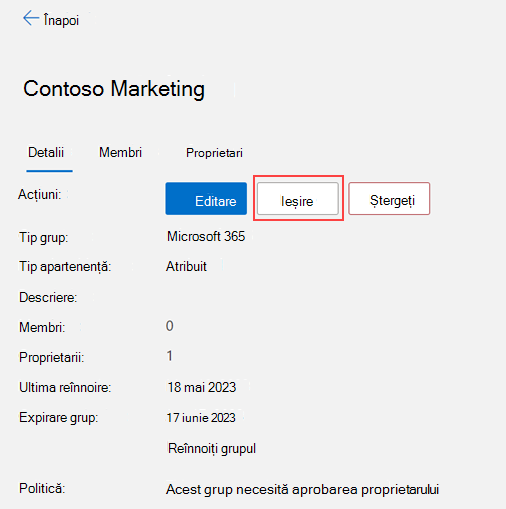The width and height of the screenshot is (506, 509).
Task: Go back via the Înapoi link
Action: click(61, 20)
